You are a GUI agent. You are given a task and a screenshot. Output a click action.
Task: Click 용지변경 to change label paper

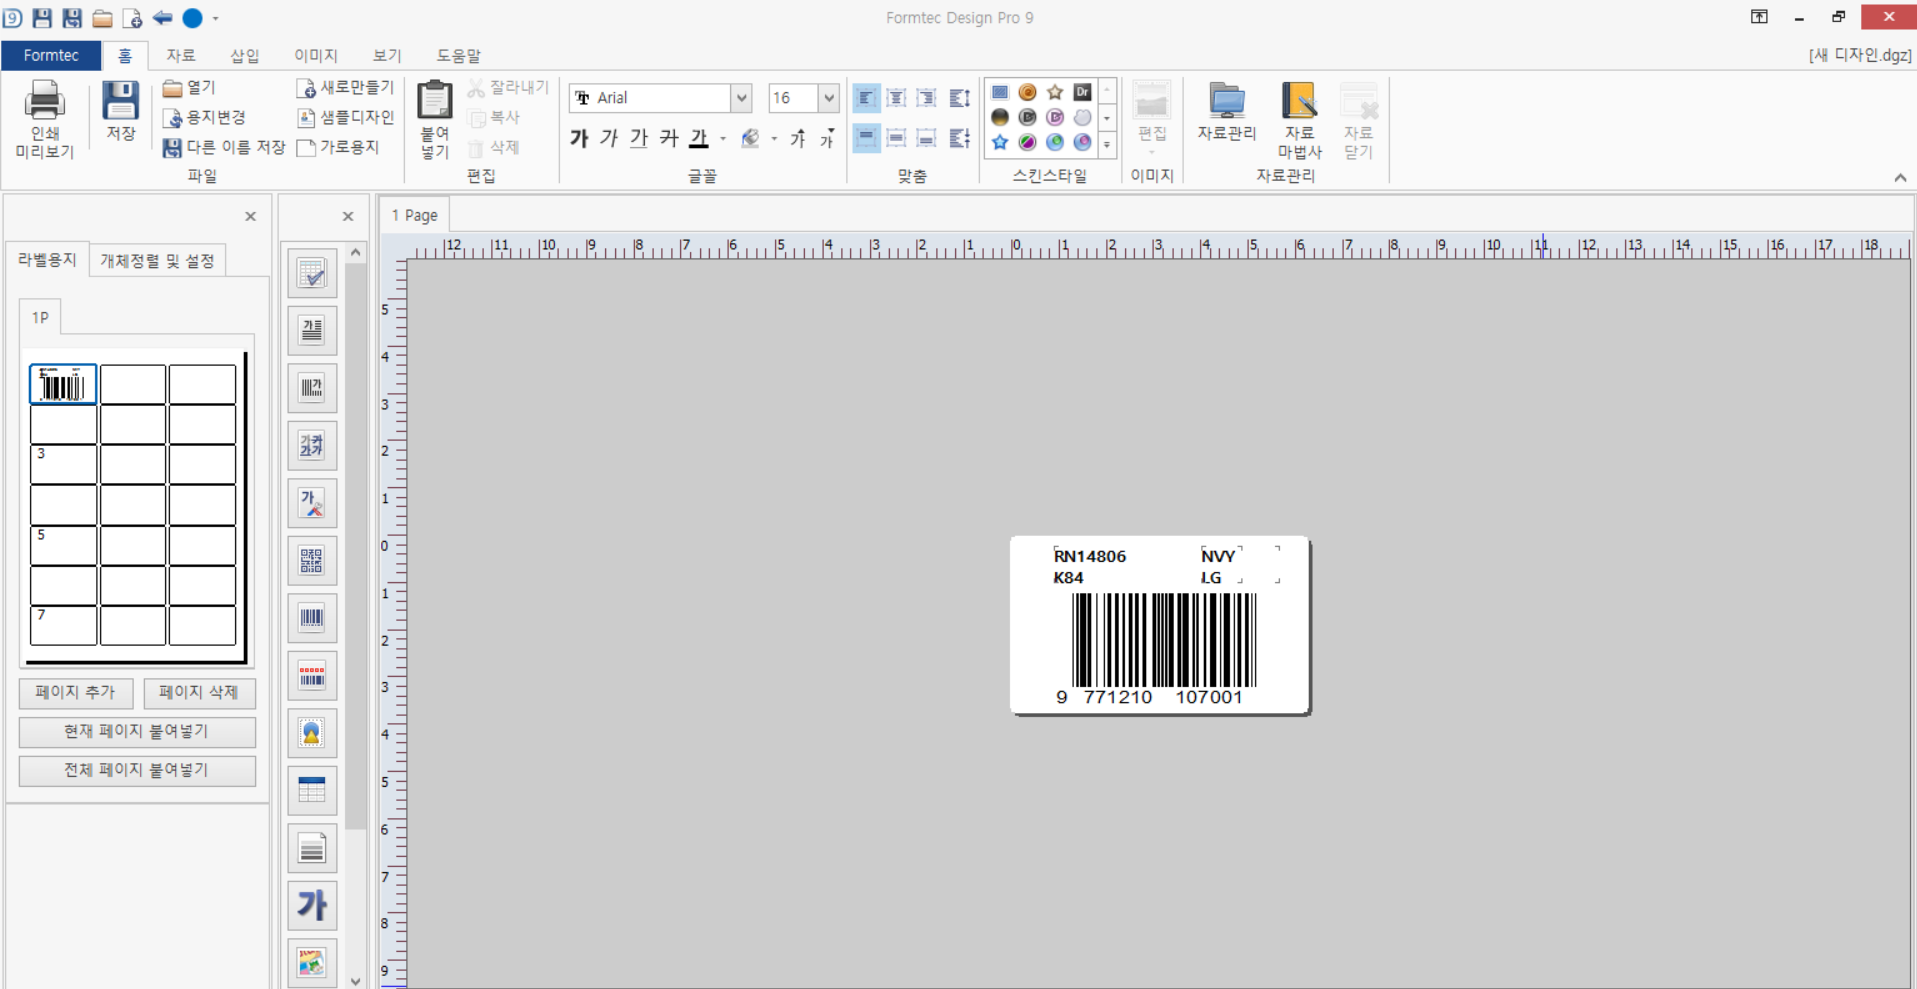[204, 118]
